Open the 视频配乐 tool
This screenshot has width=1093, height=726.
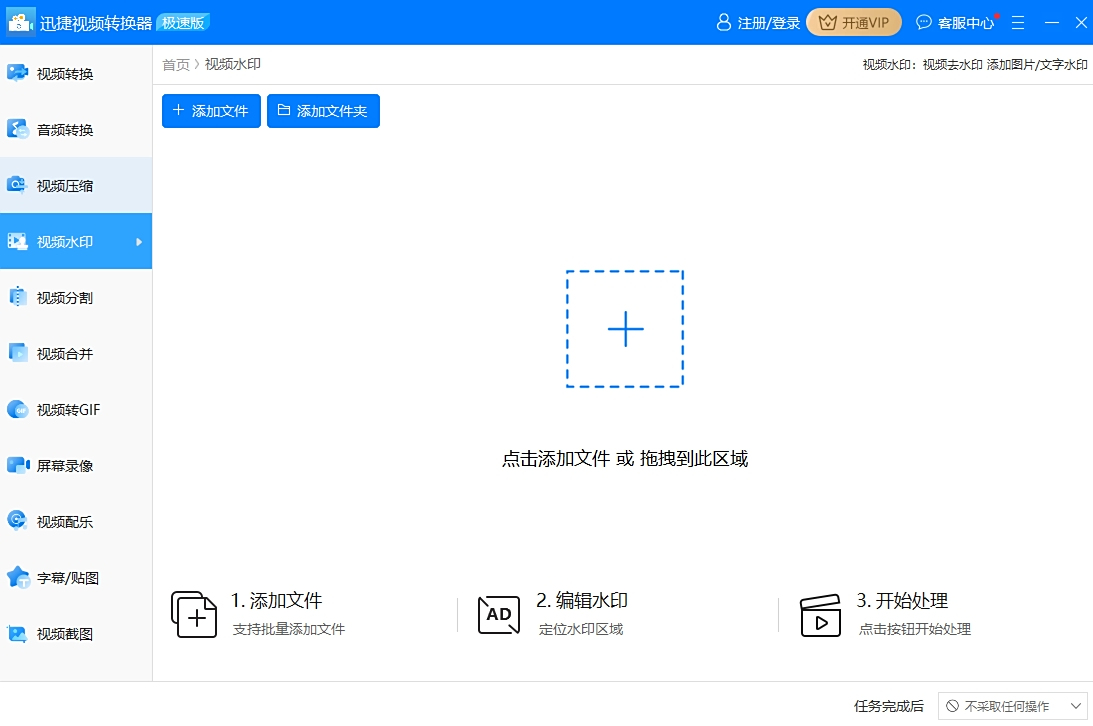(x=60, y=521)
